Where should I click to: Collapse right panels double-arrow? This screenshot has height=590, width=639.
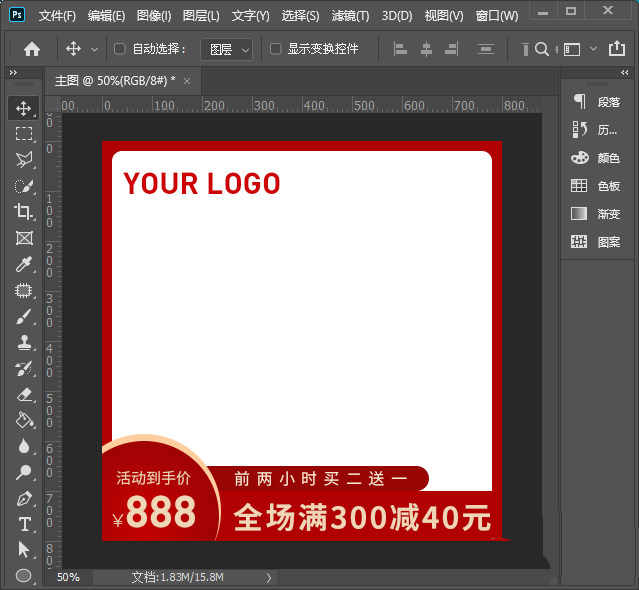[624, 73]
